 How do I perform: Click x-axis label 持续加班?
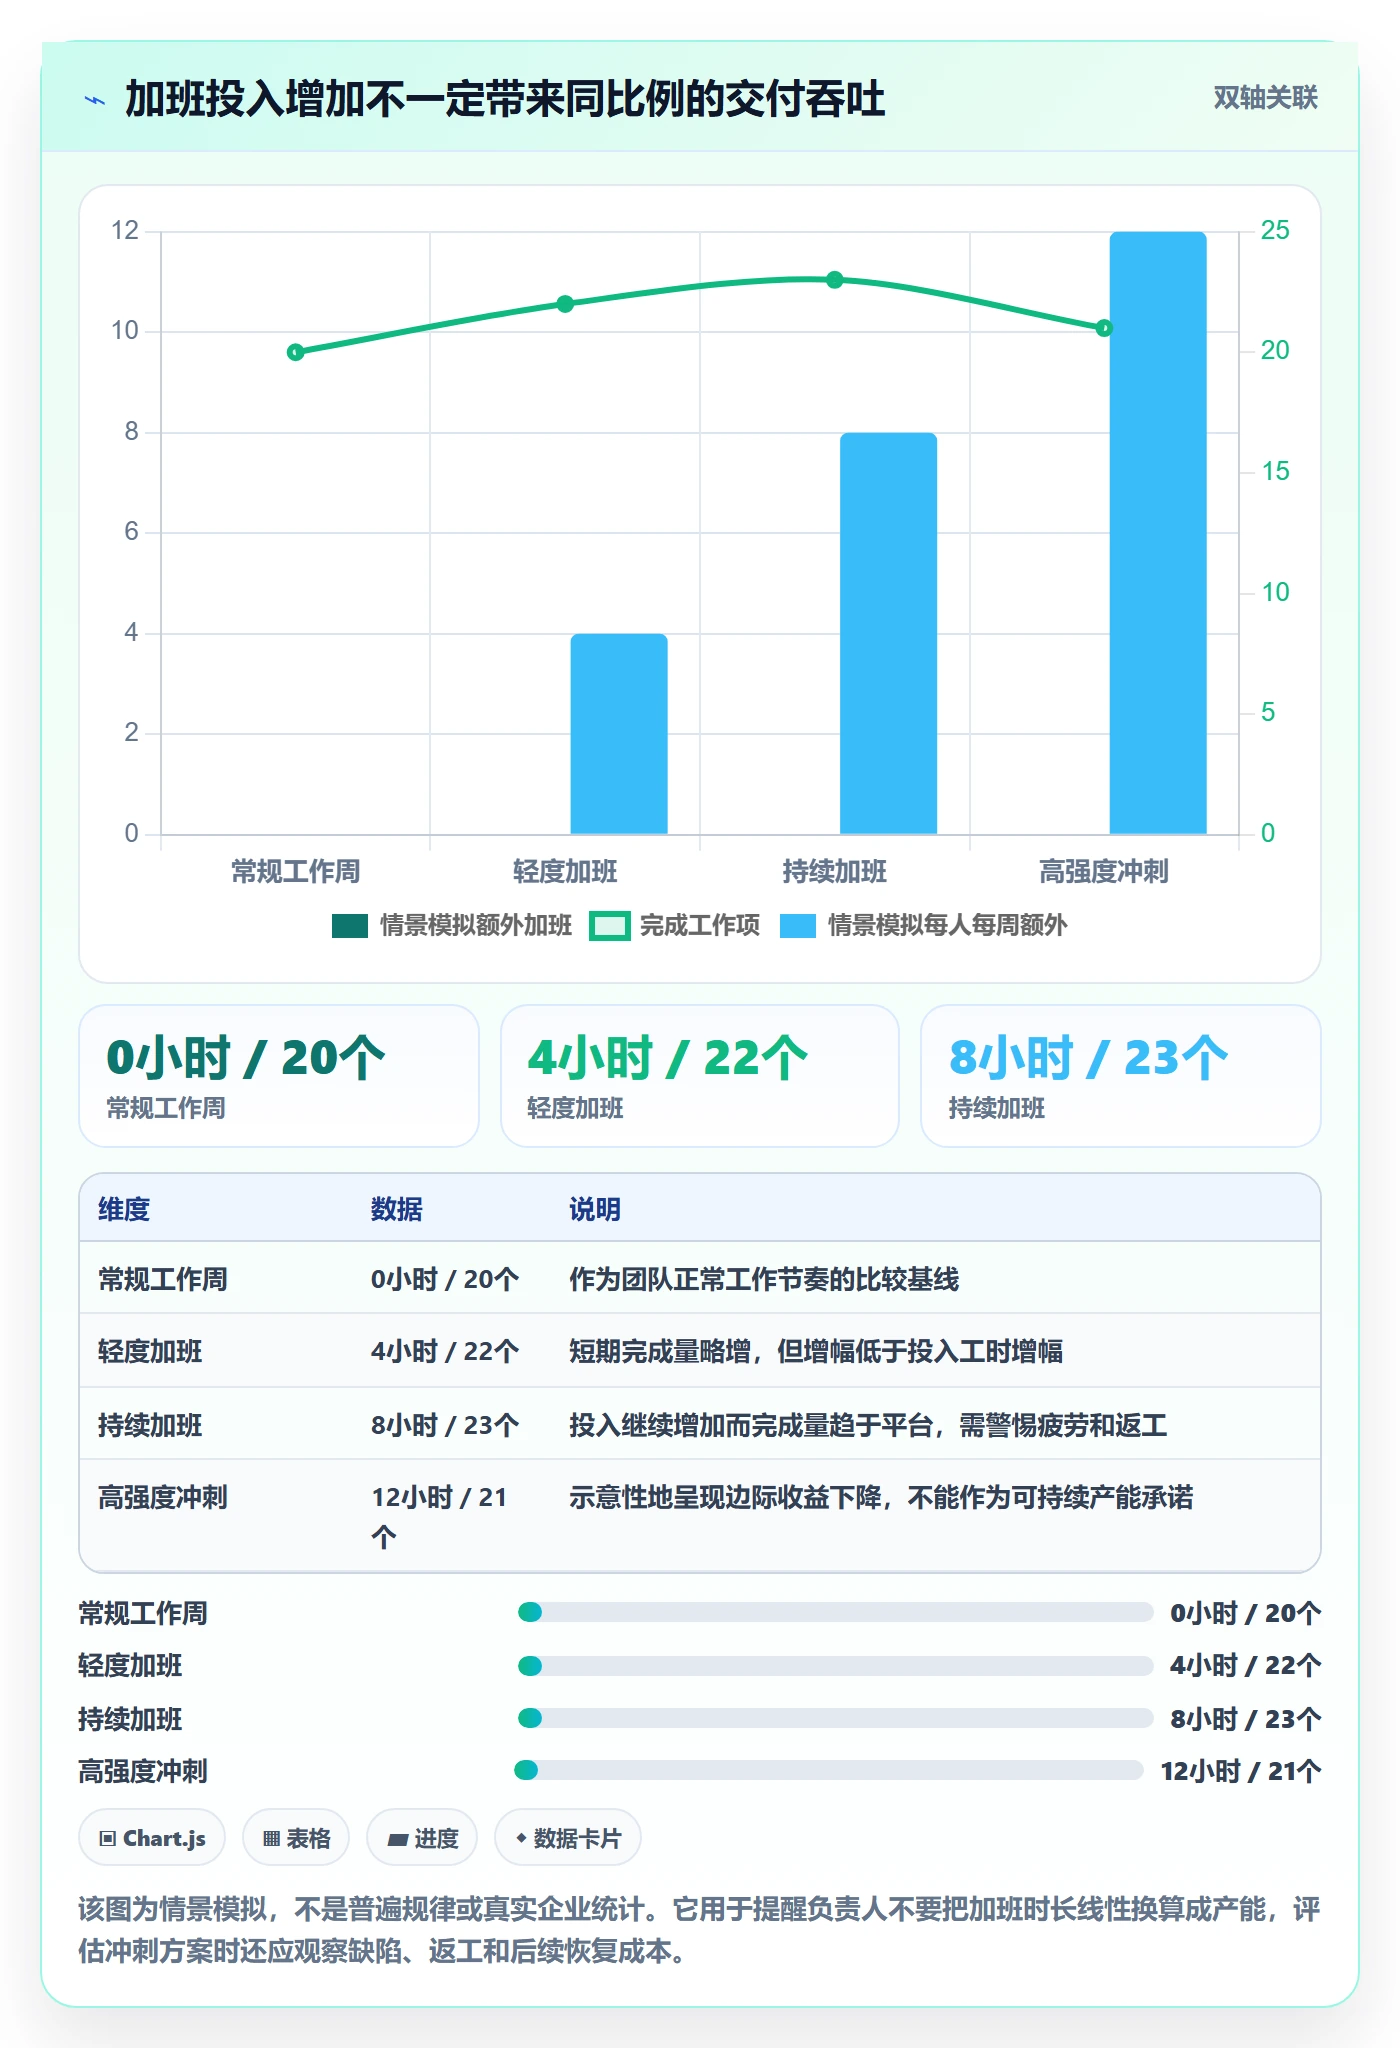tap(835, 872)
